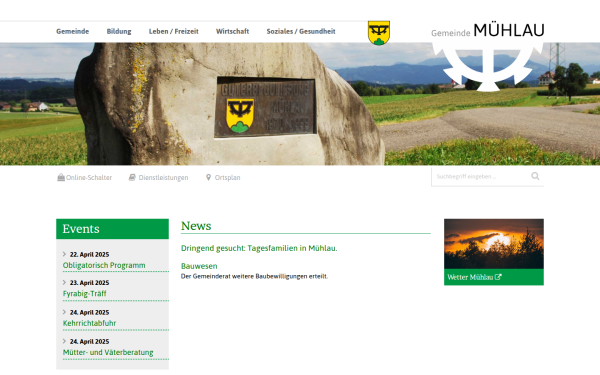Open the Ortsplan link
Viewport: 600px width, 375px height.
tap(227, 178)
